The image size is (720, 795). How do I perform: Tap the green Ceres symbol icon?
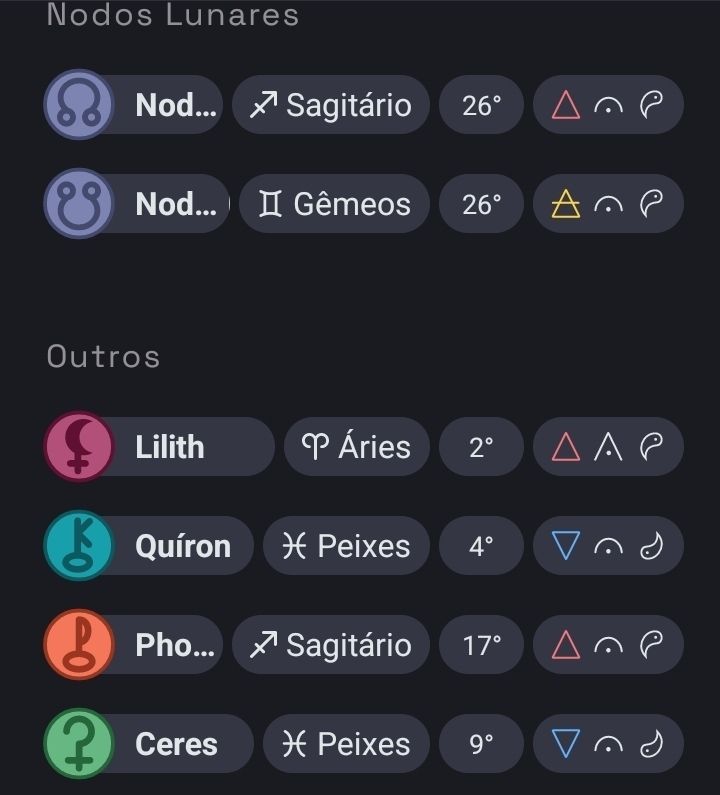click(78, 744)
